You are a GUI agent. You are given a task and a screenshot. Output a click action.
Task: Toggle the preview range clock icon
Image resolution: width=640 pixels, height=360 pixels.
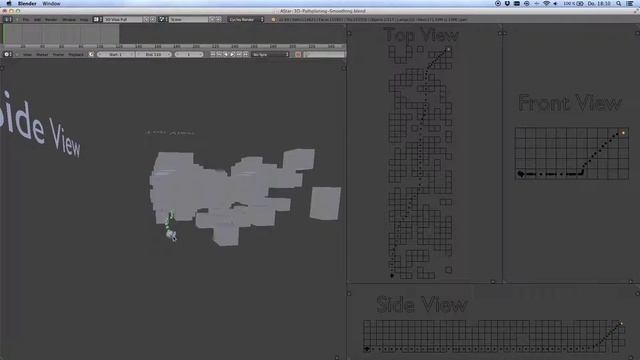[91, 54]
